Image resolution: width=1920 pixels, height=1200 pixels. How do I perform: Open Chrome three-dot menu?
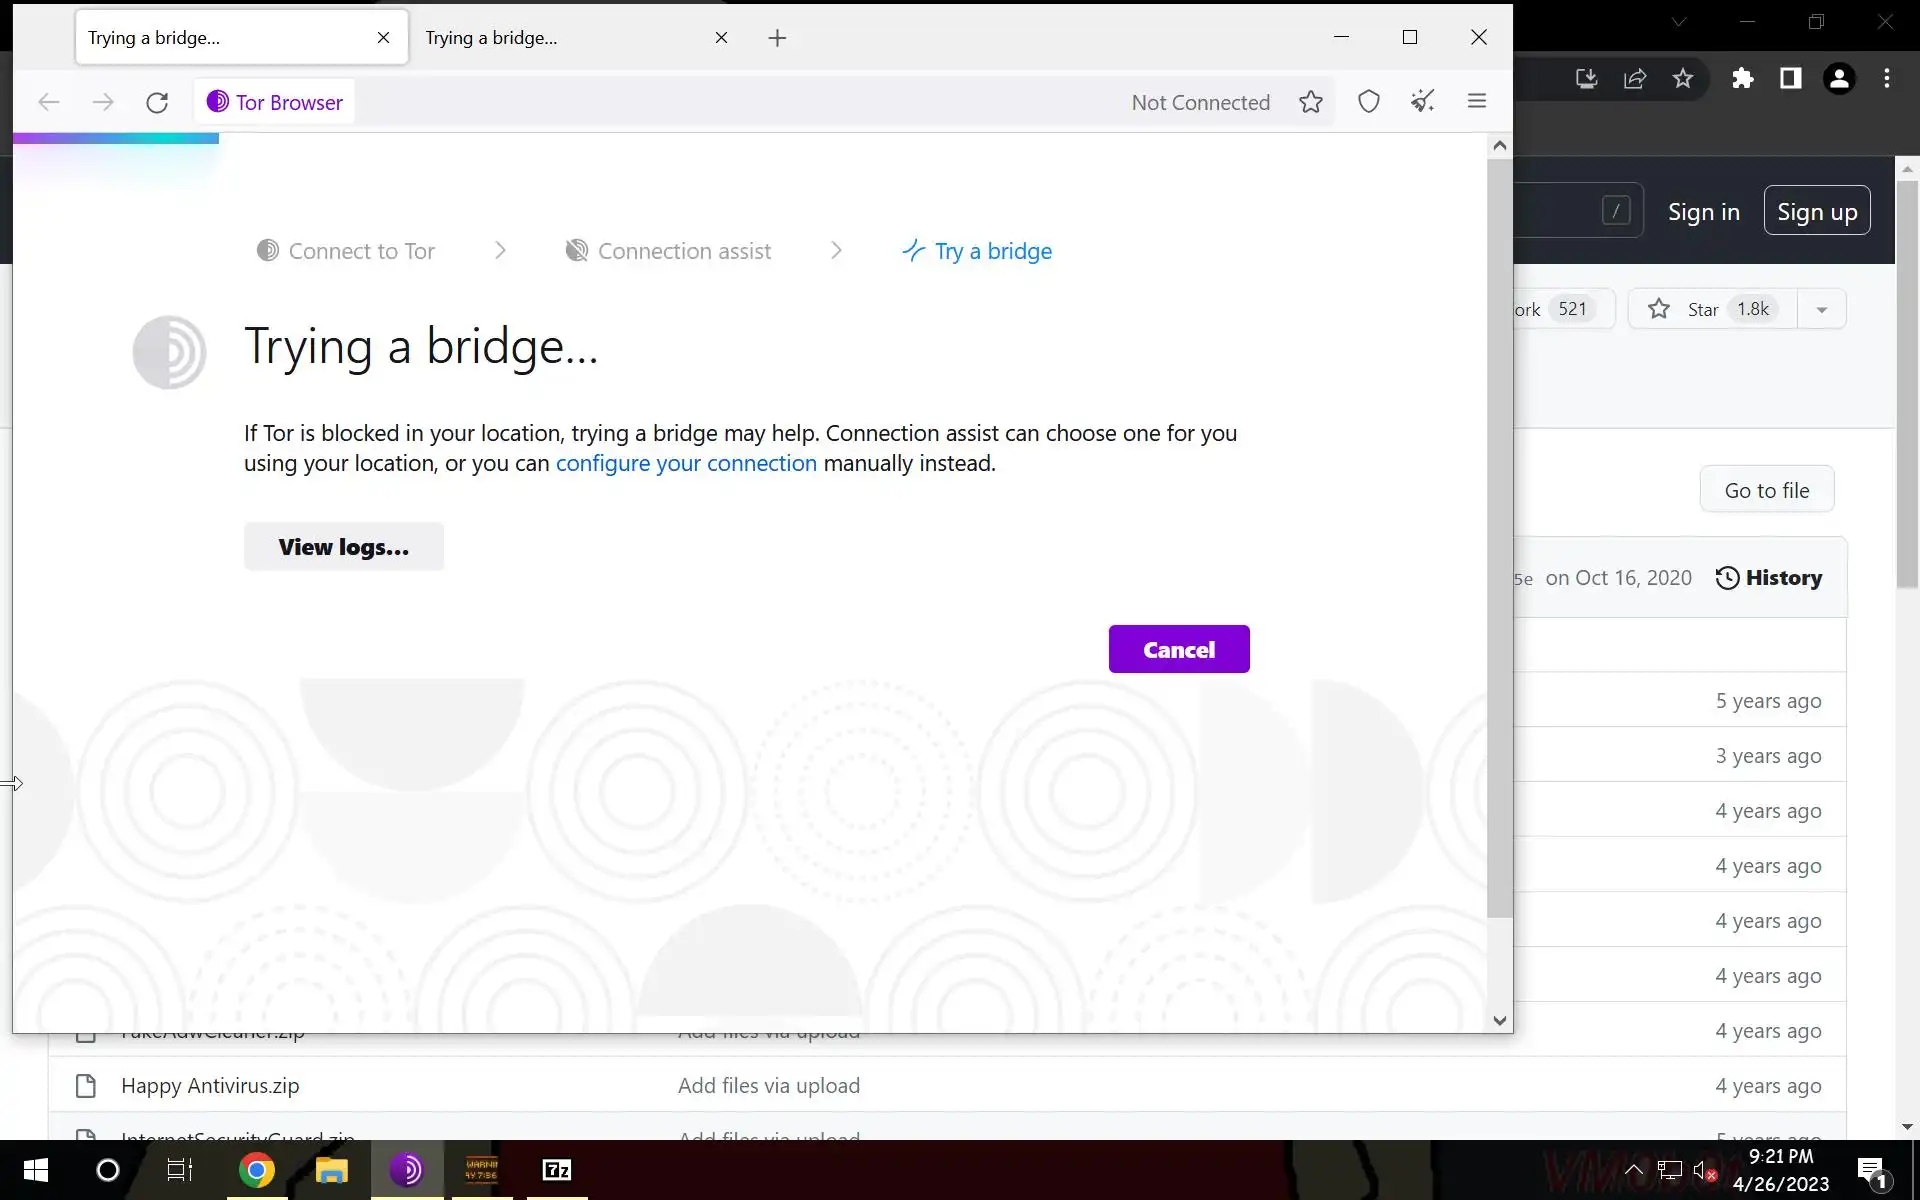pos(1886,79)
